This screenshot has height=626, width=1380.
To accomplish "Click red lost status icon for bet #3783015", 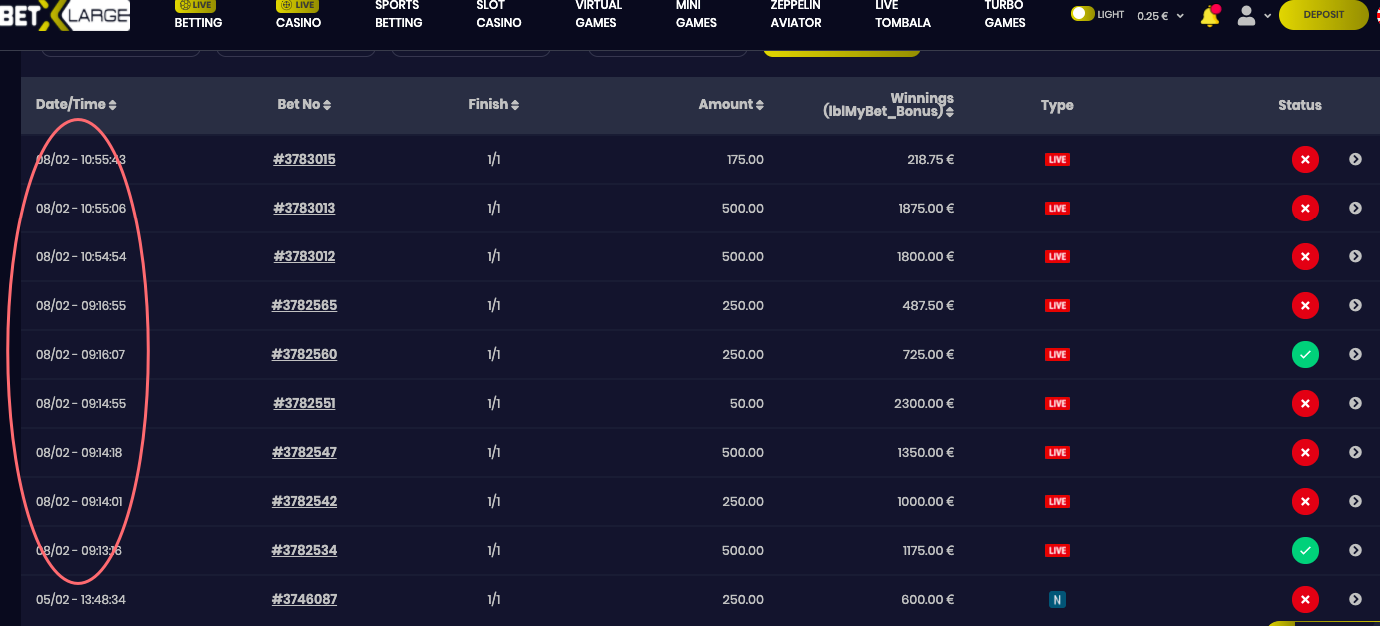I will click(1304, 159).
